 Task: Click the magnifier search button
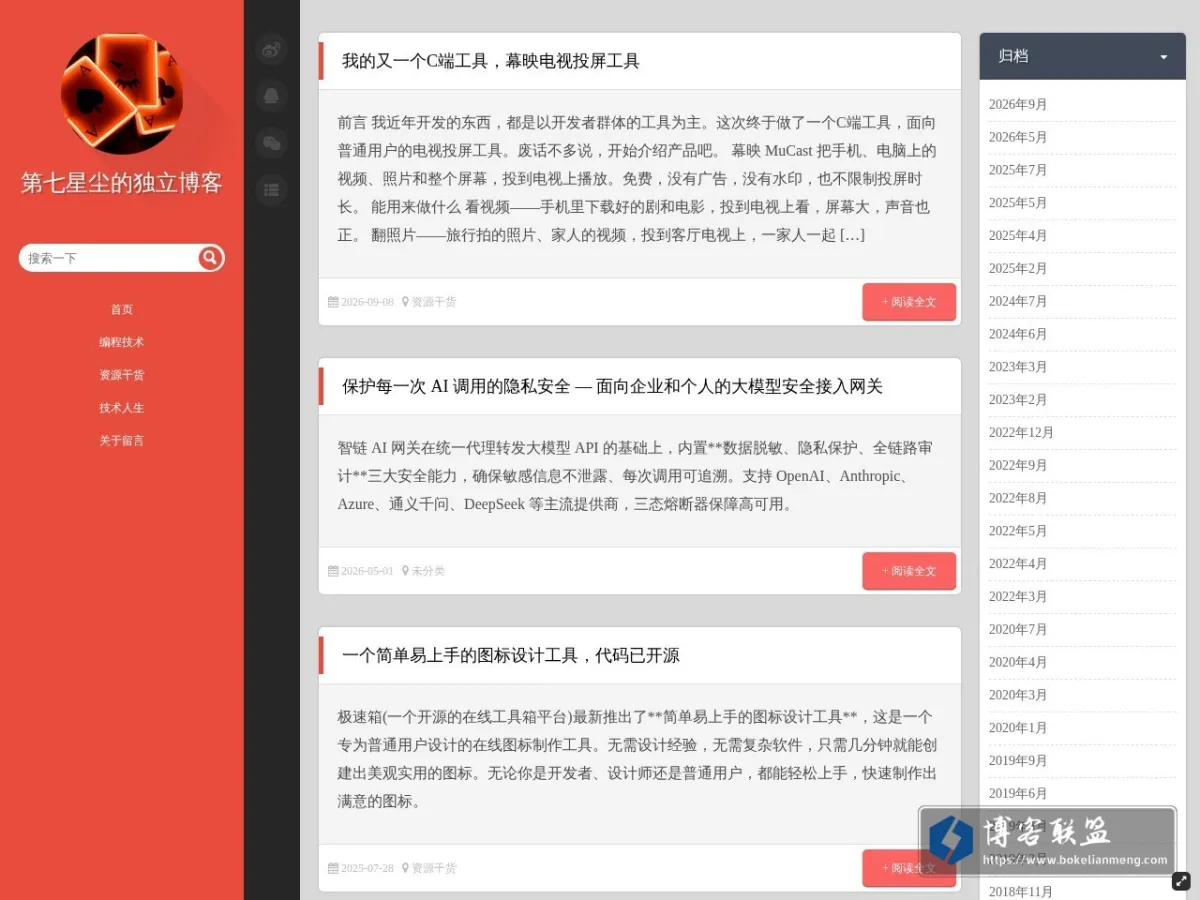coord(210,258)
